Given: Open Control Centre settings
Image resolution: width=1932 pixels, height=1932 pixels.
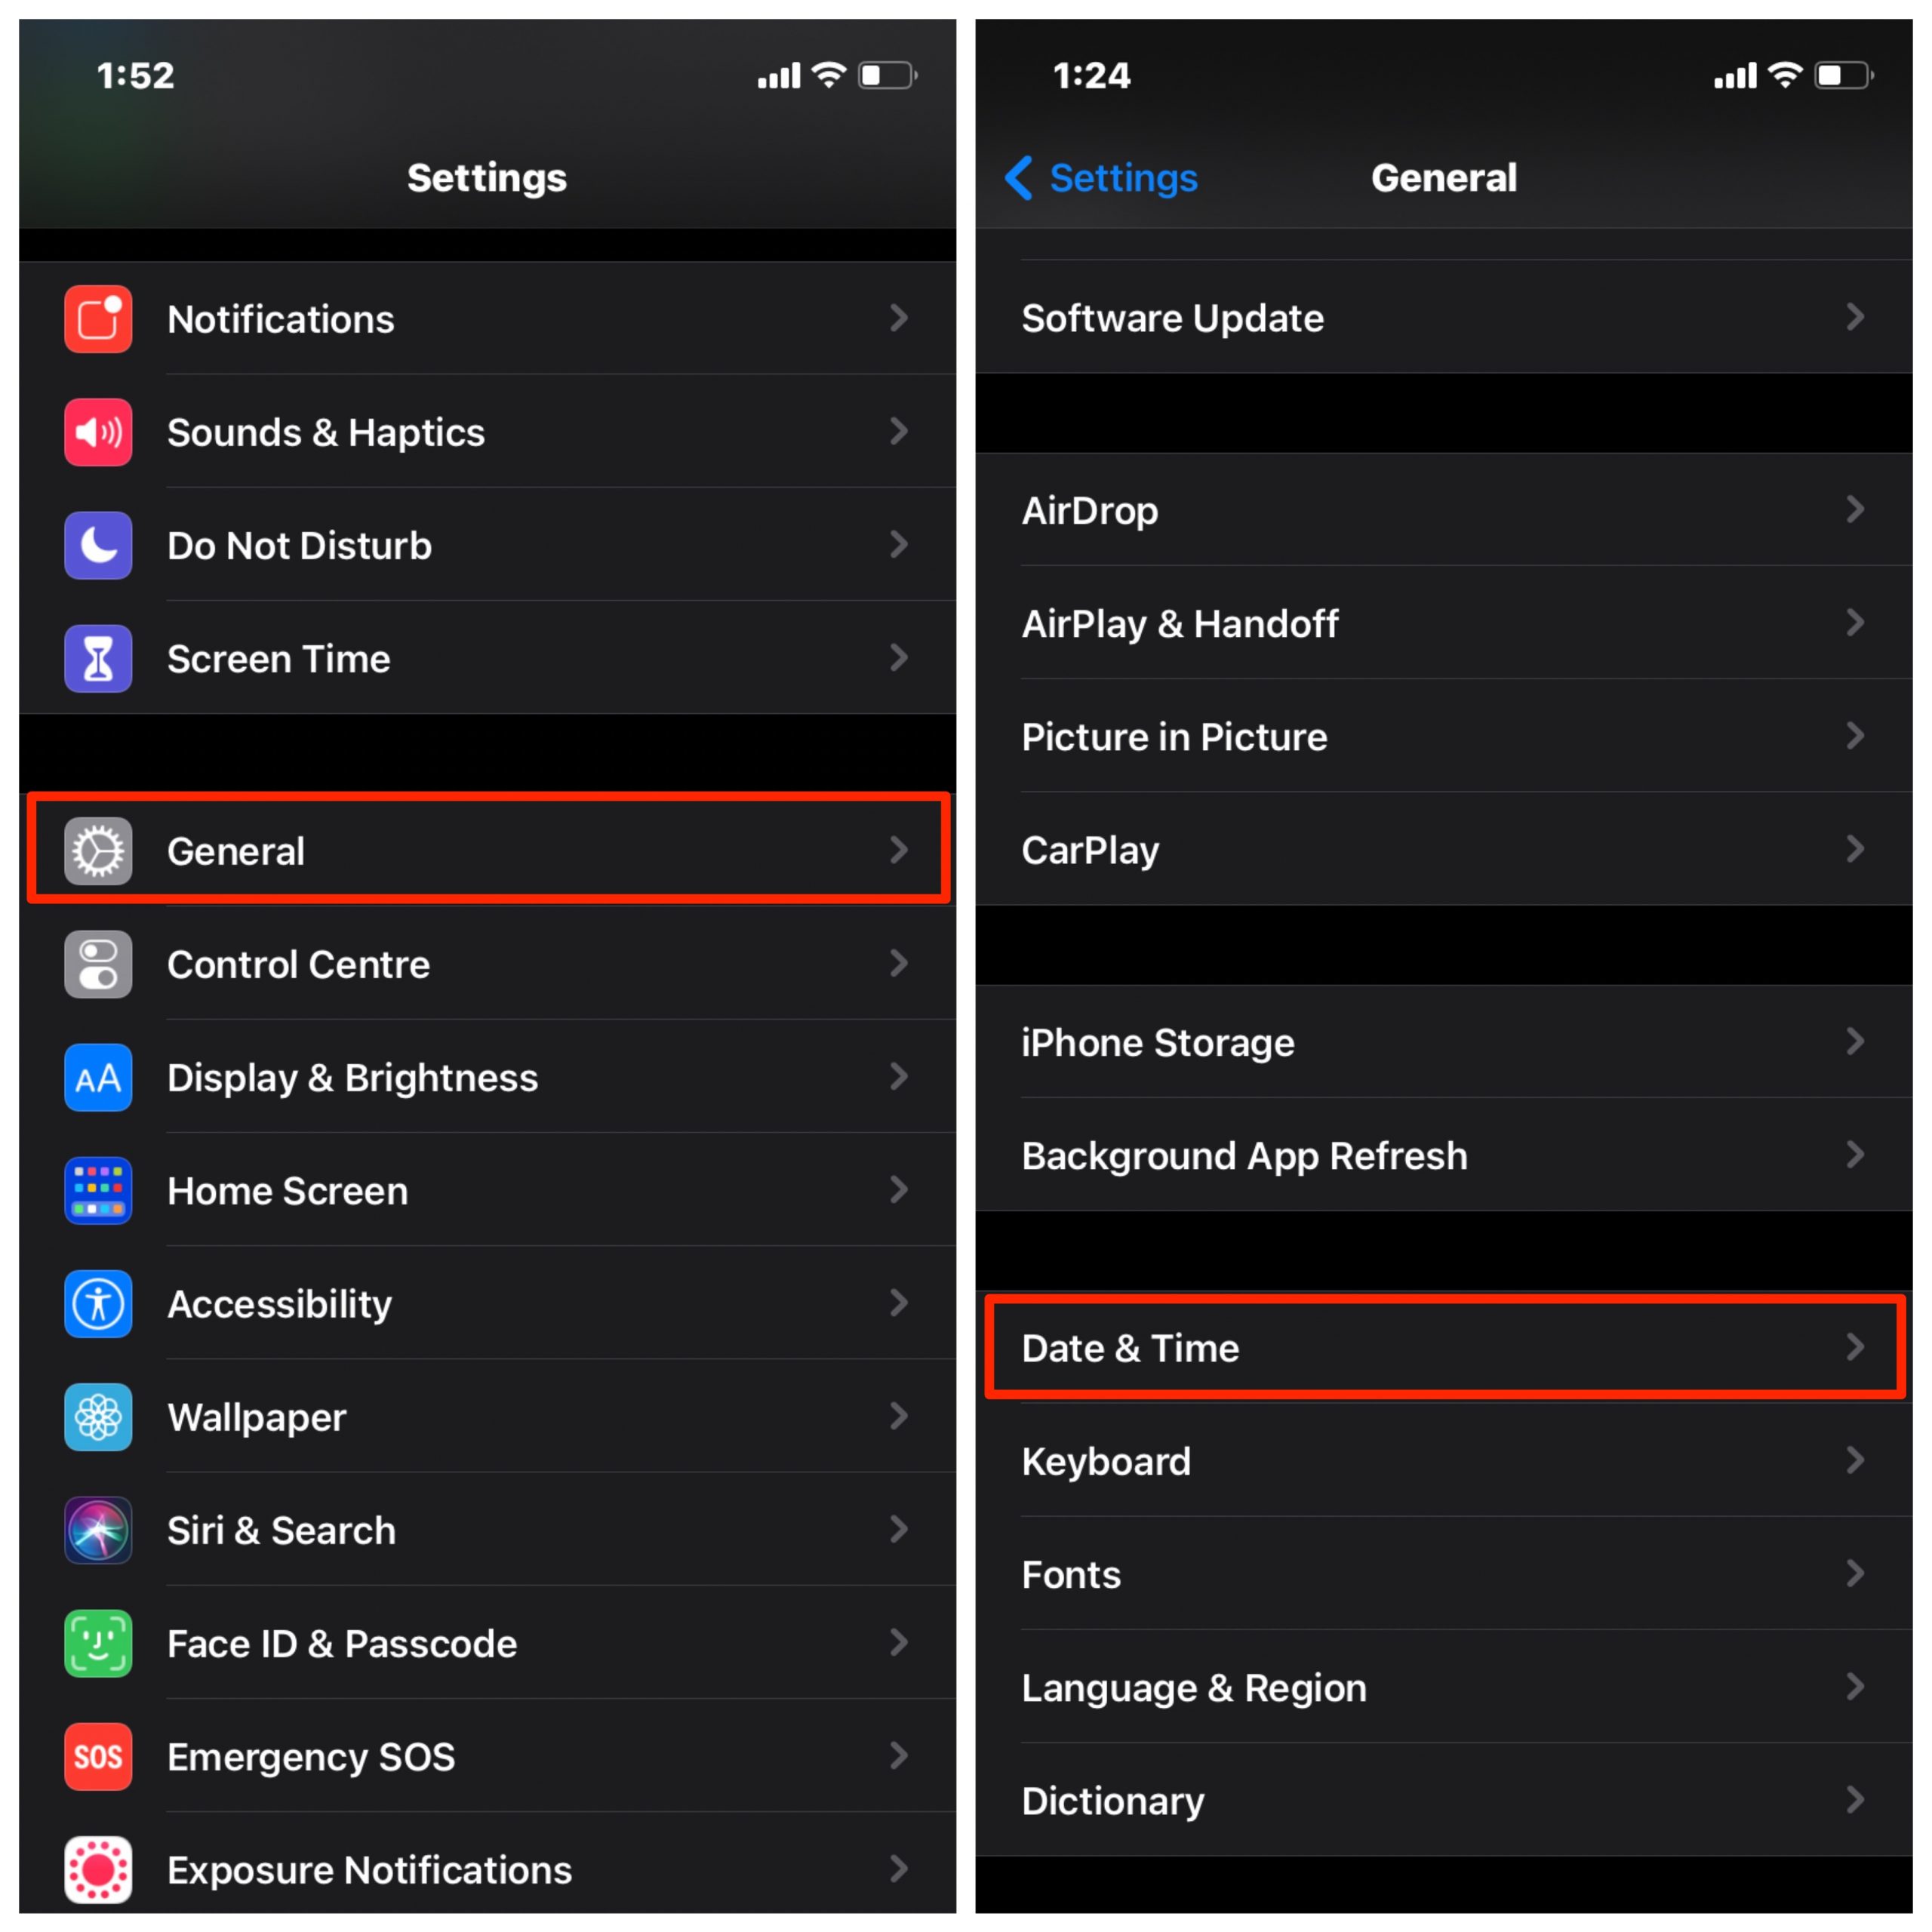Looking at the screenshot, I should 483,964.
